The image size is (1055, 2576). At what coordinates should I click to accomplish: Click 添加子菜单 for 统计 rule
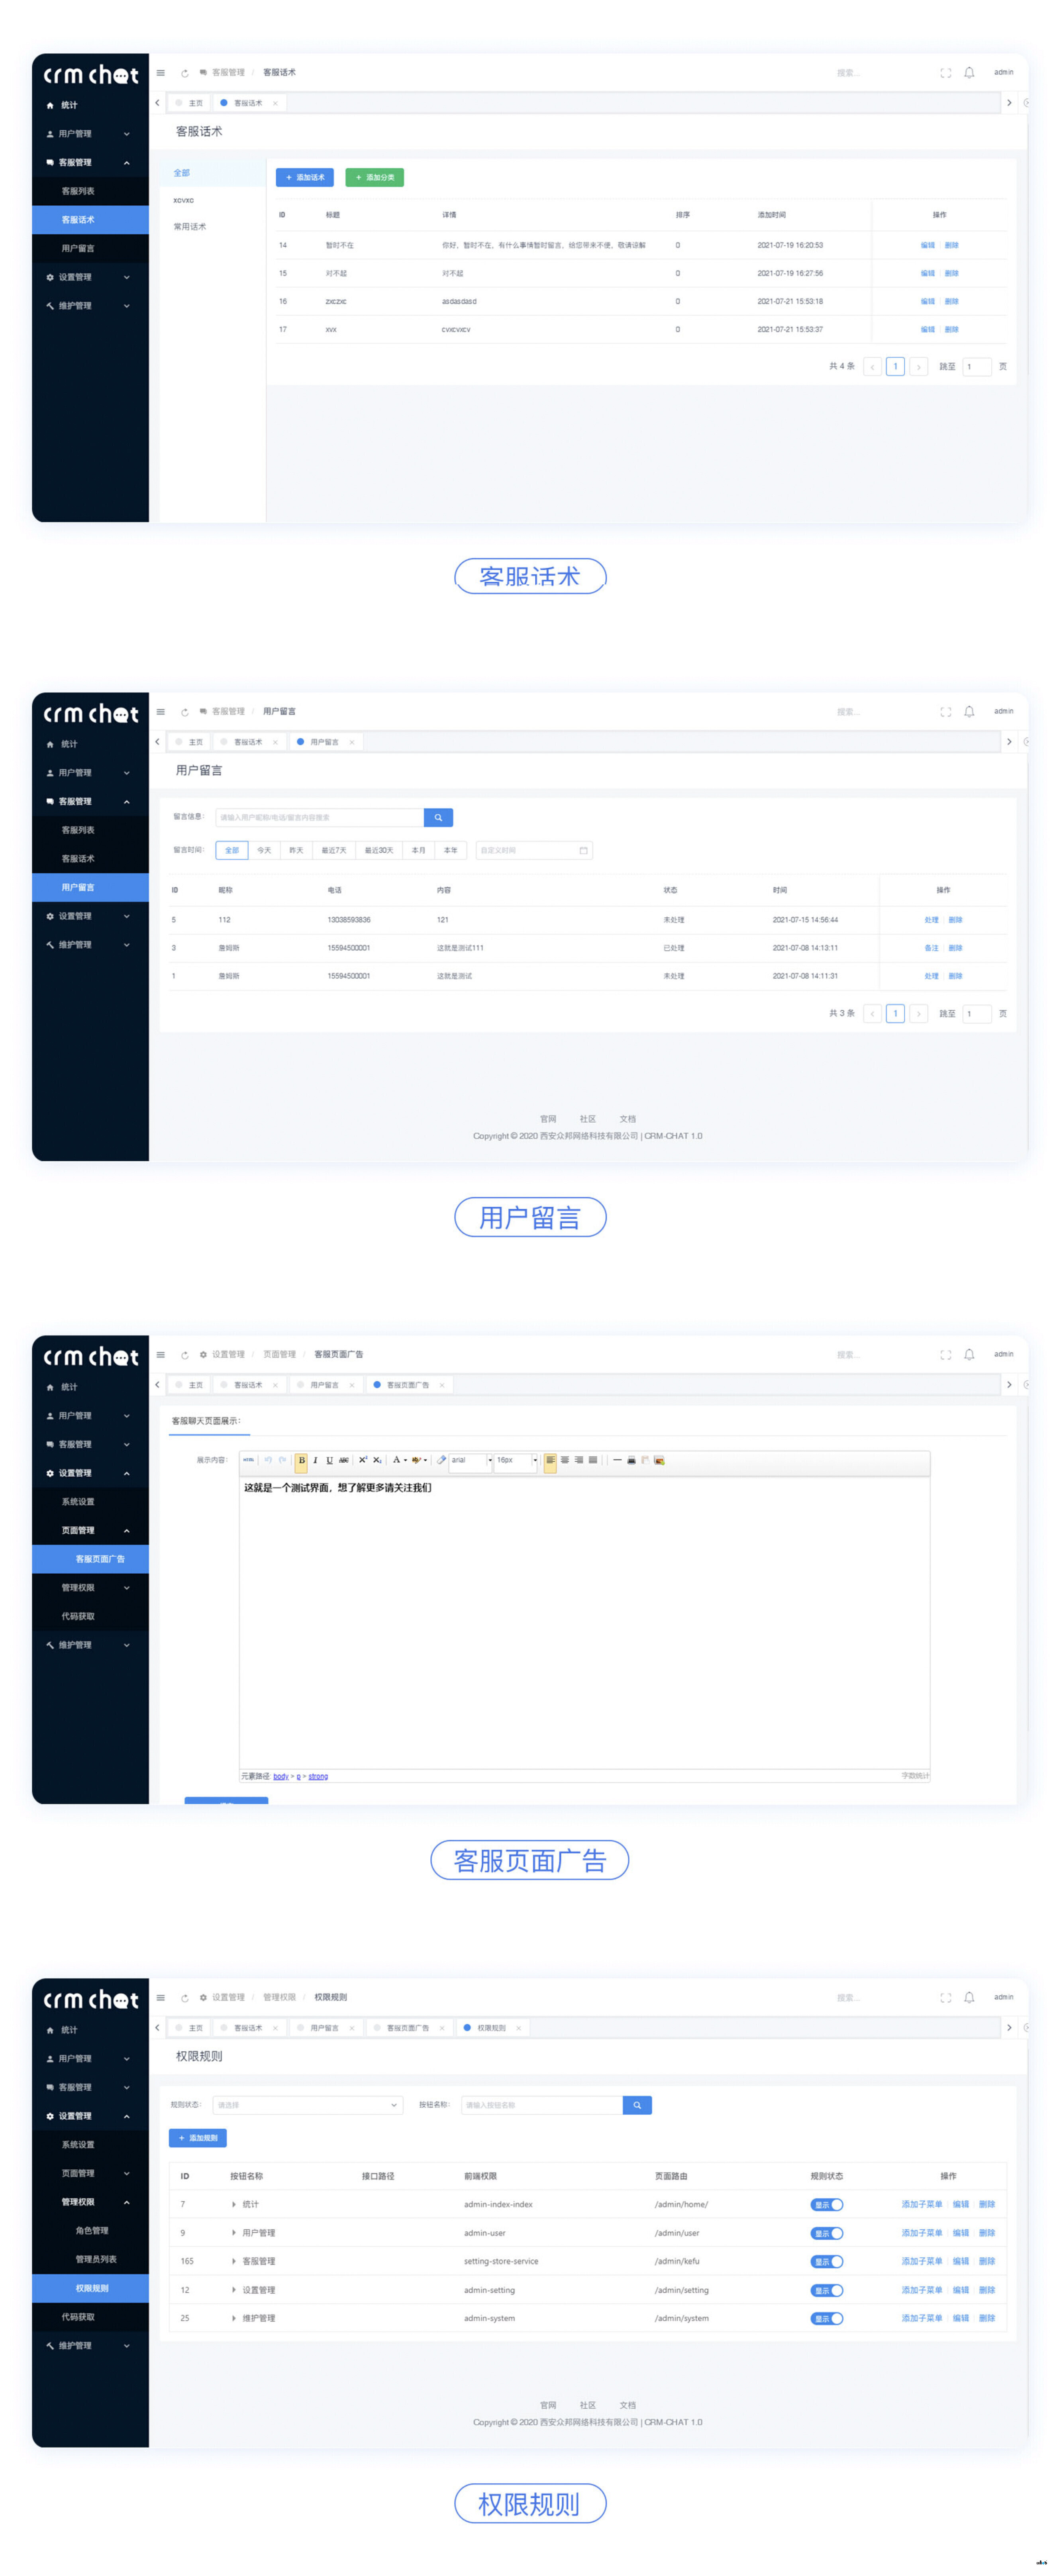(922, 2204)
